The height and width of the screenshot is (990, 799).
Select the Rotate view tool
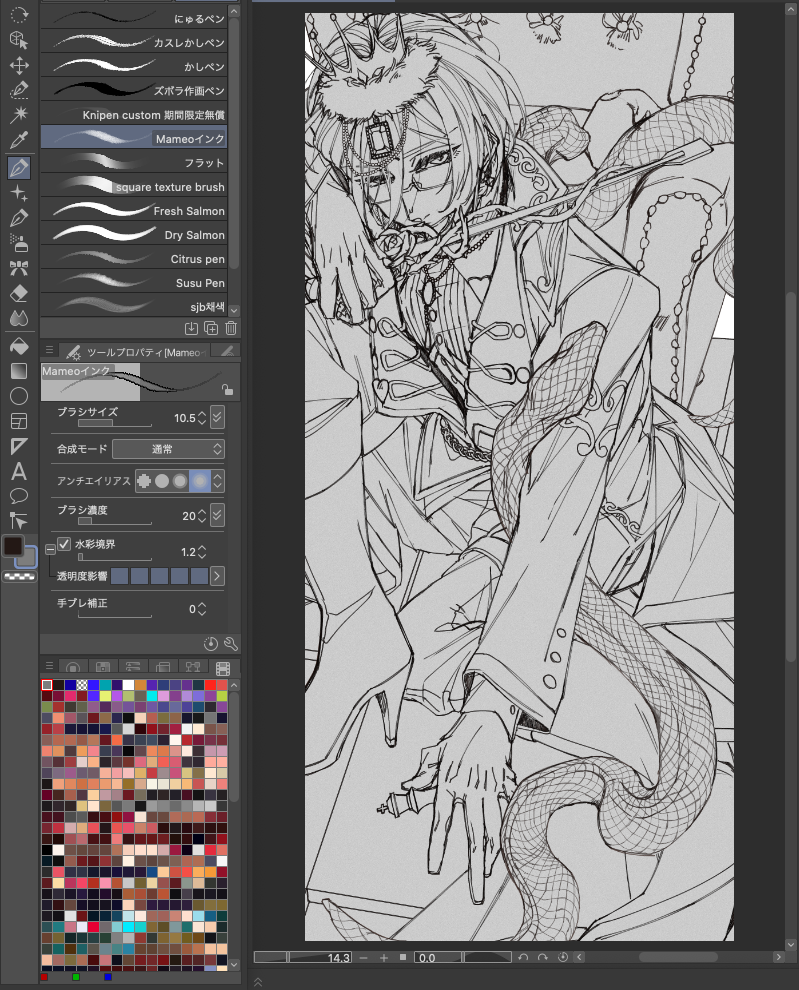pos(19,14)
